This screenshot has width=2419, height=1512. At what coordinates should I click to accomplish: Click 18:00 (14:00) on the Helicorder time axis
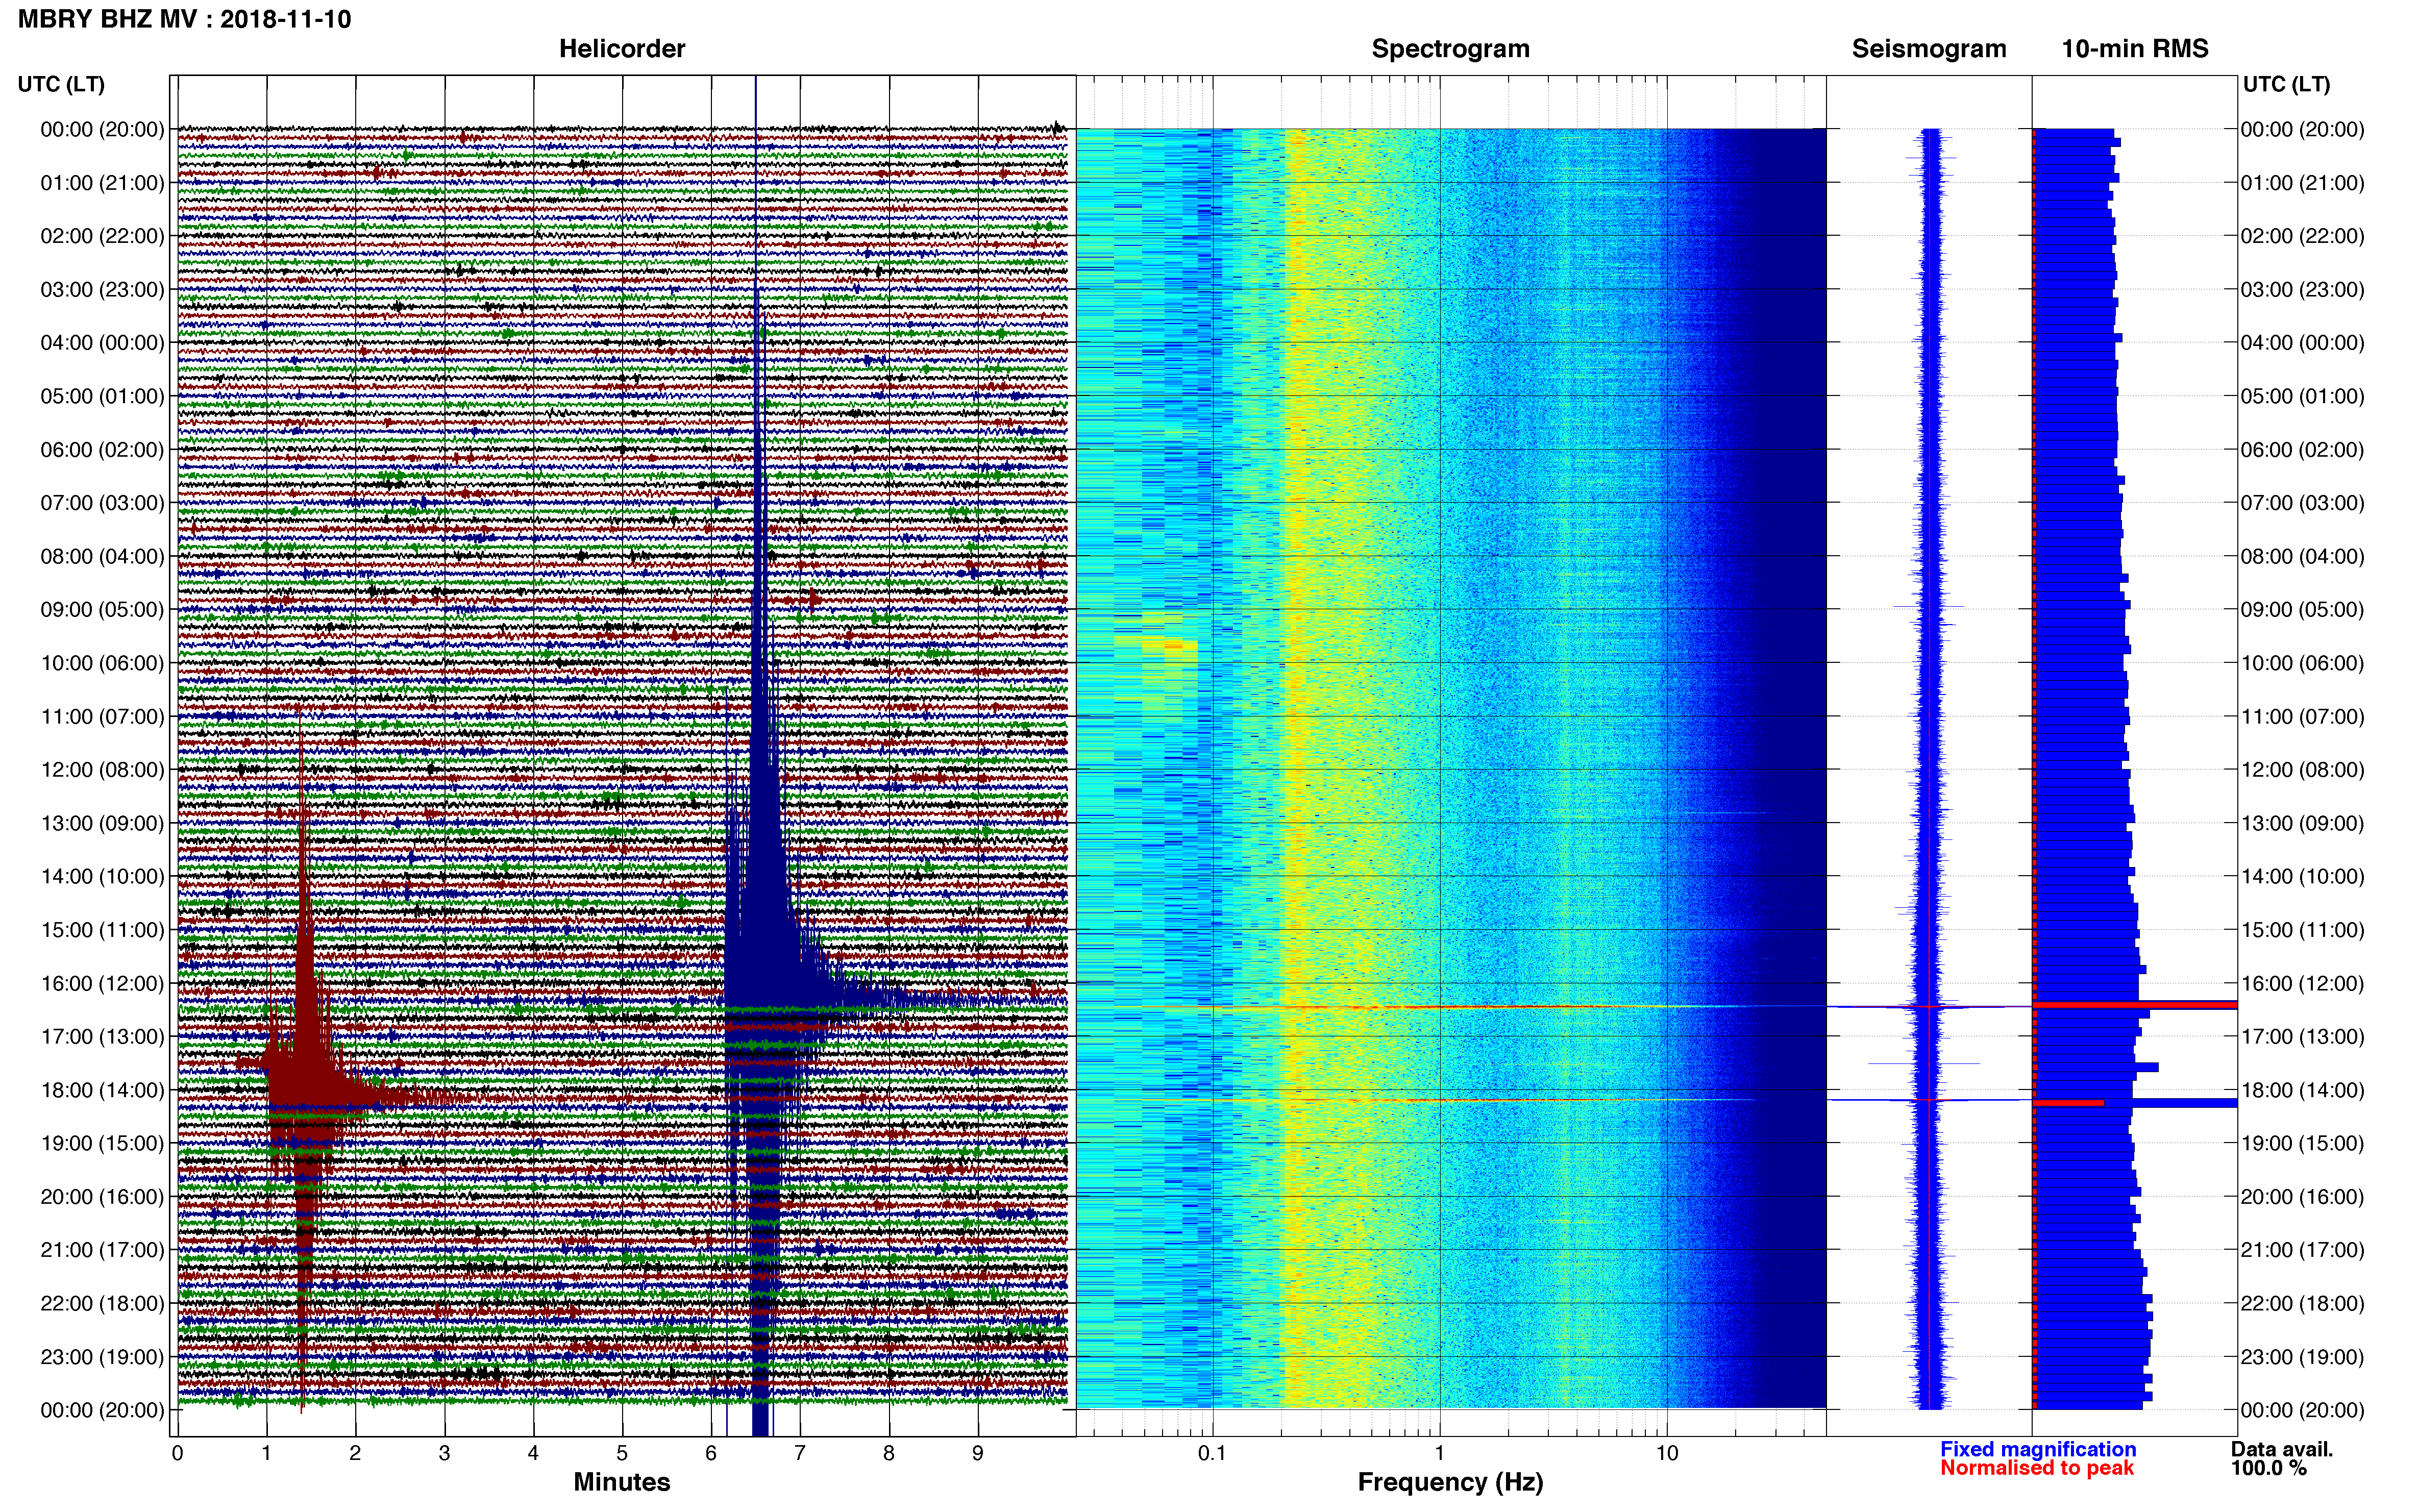pyautogui.click(x=102, y=1090)
